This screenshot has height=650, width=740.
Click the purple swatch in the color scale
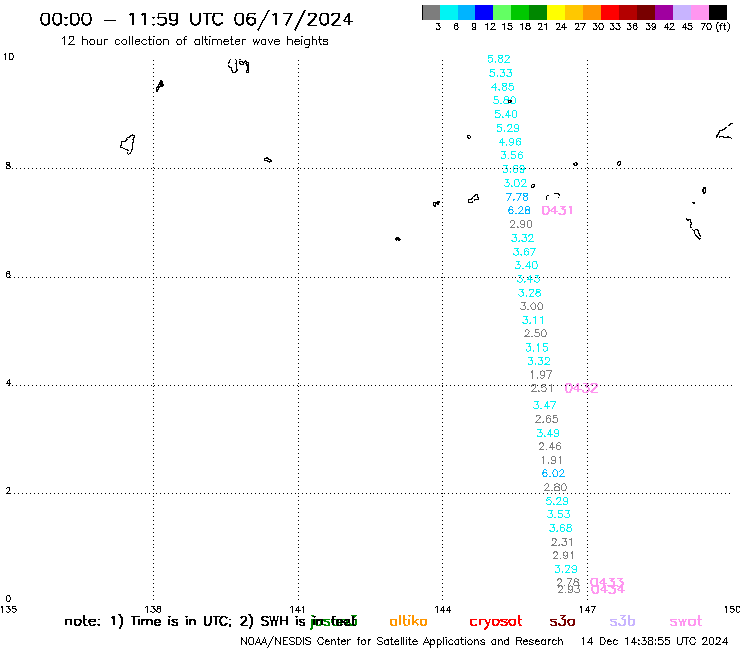tap(663, 12)
